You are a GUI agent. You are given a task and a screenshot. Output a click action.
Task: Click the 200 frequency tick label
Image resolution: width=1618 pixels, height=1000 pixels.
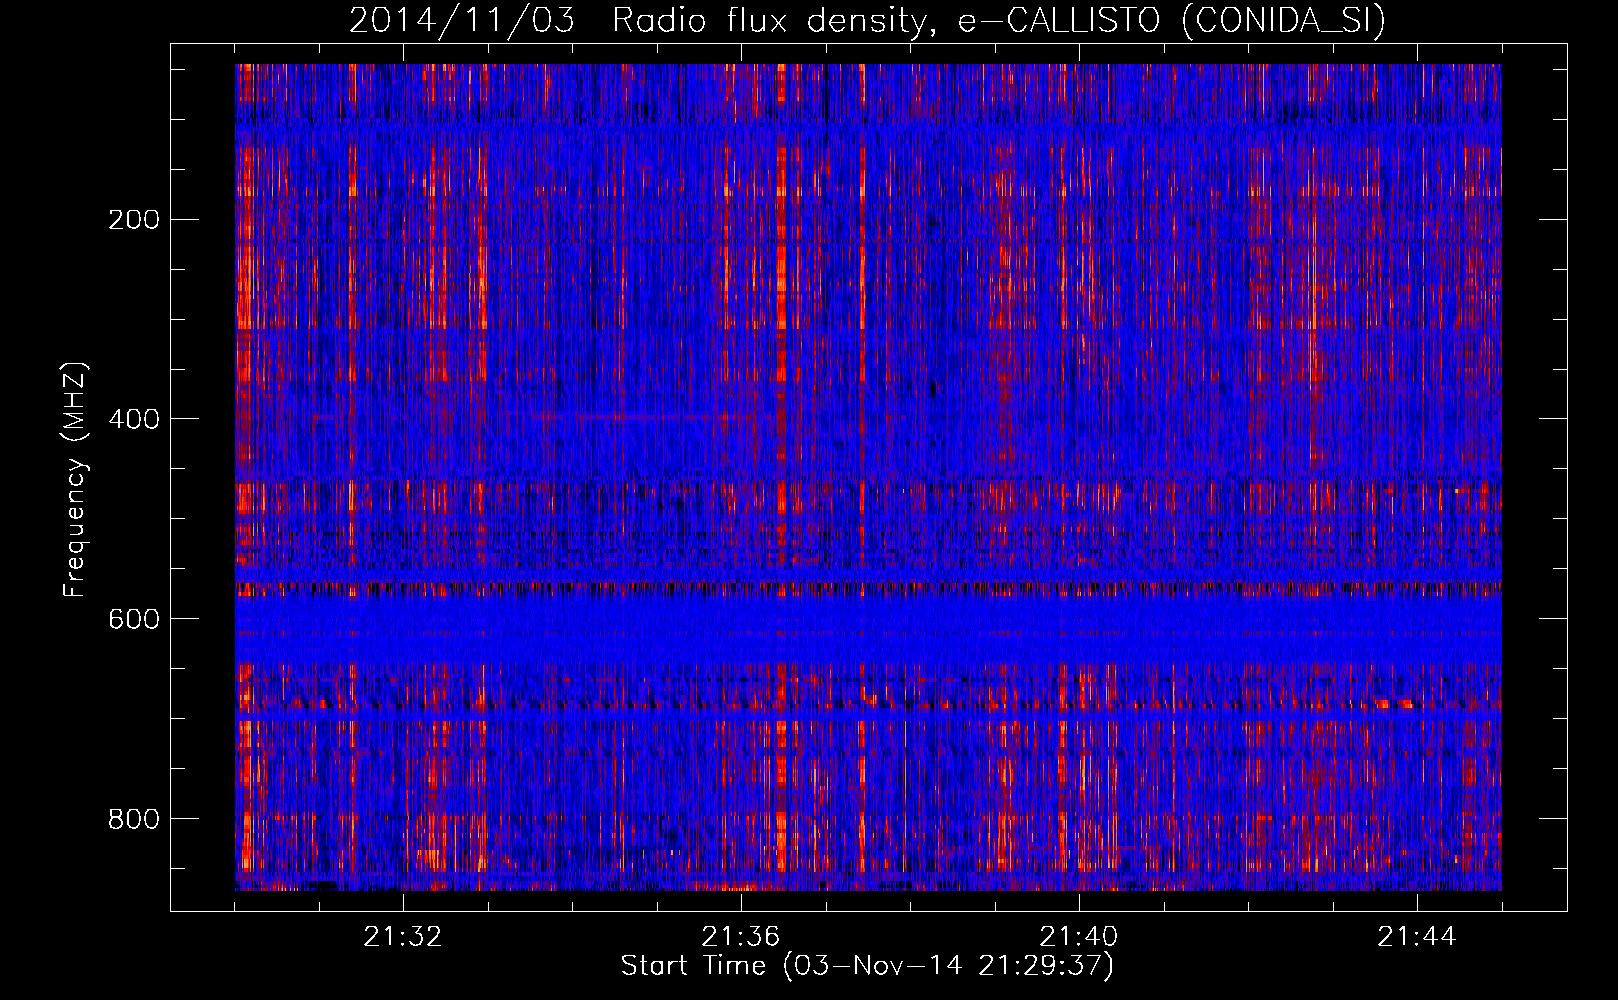[x=134, y=220]
